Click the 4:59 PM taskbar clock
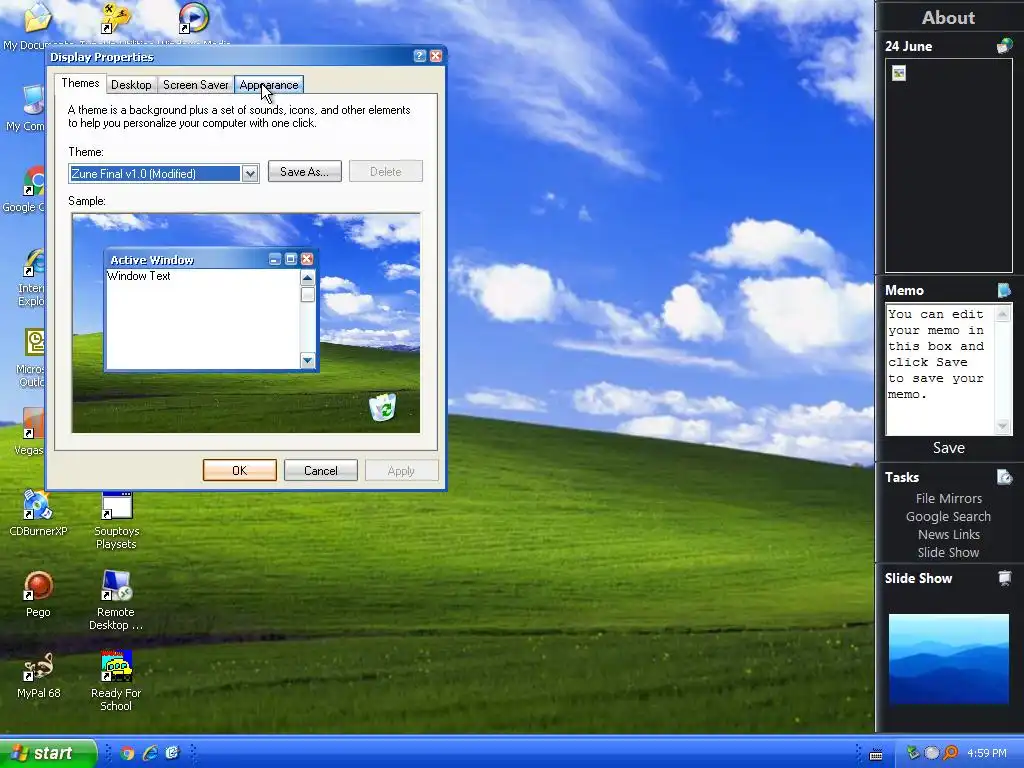Screen dimensions: 1024x768 click(987, 753)
